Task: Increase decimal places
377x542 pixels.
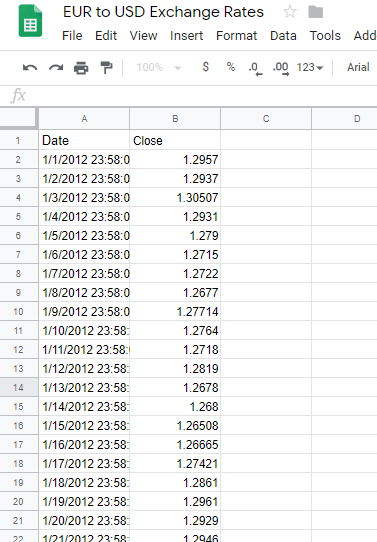Action: (281, 68)
